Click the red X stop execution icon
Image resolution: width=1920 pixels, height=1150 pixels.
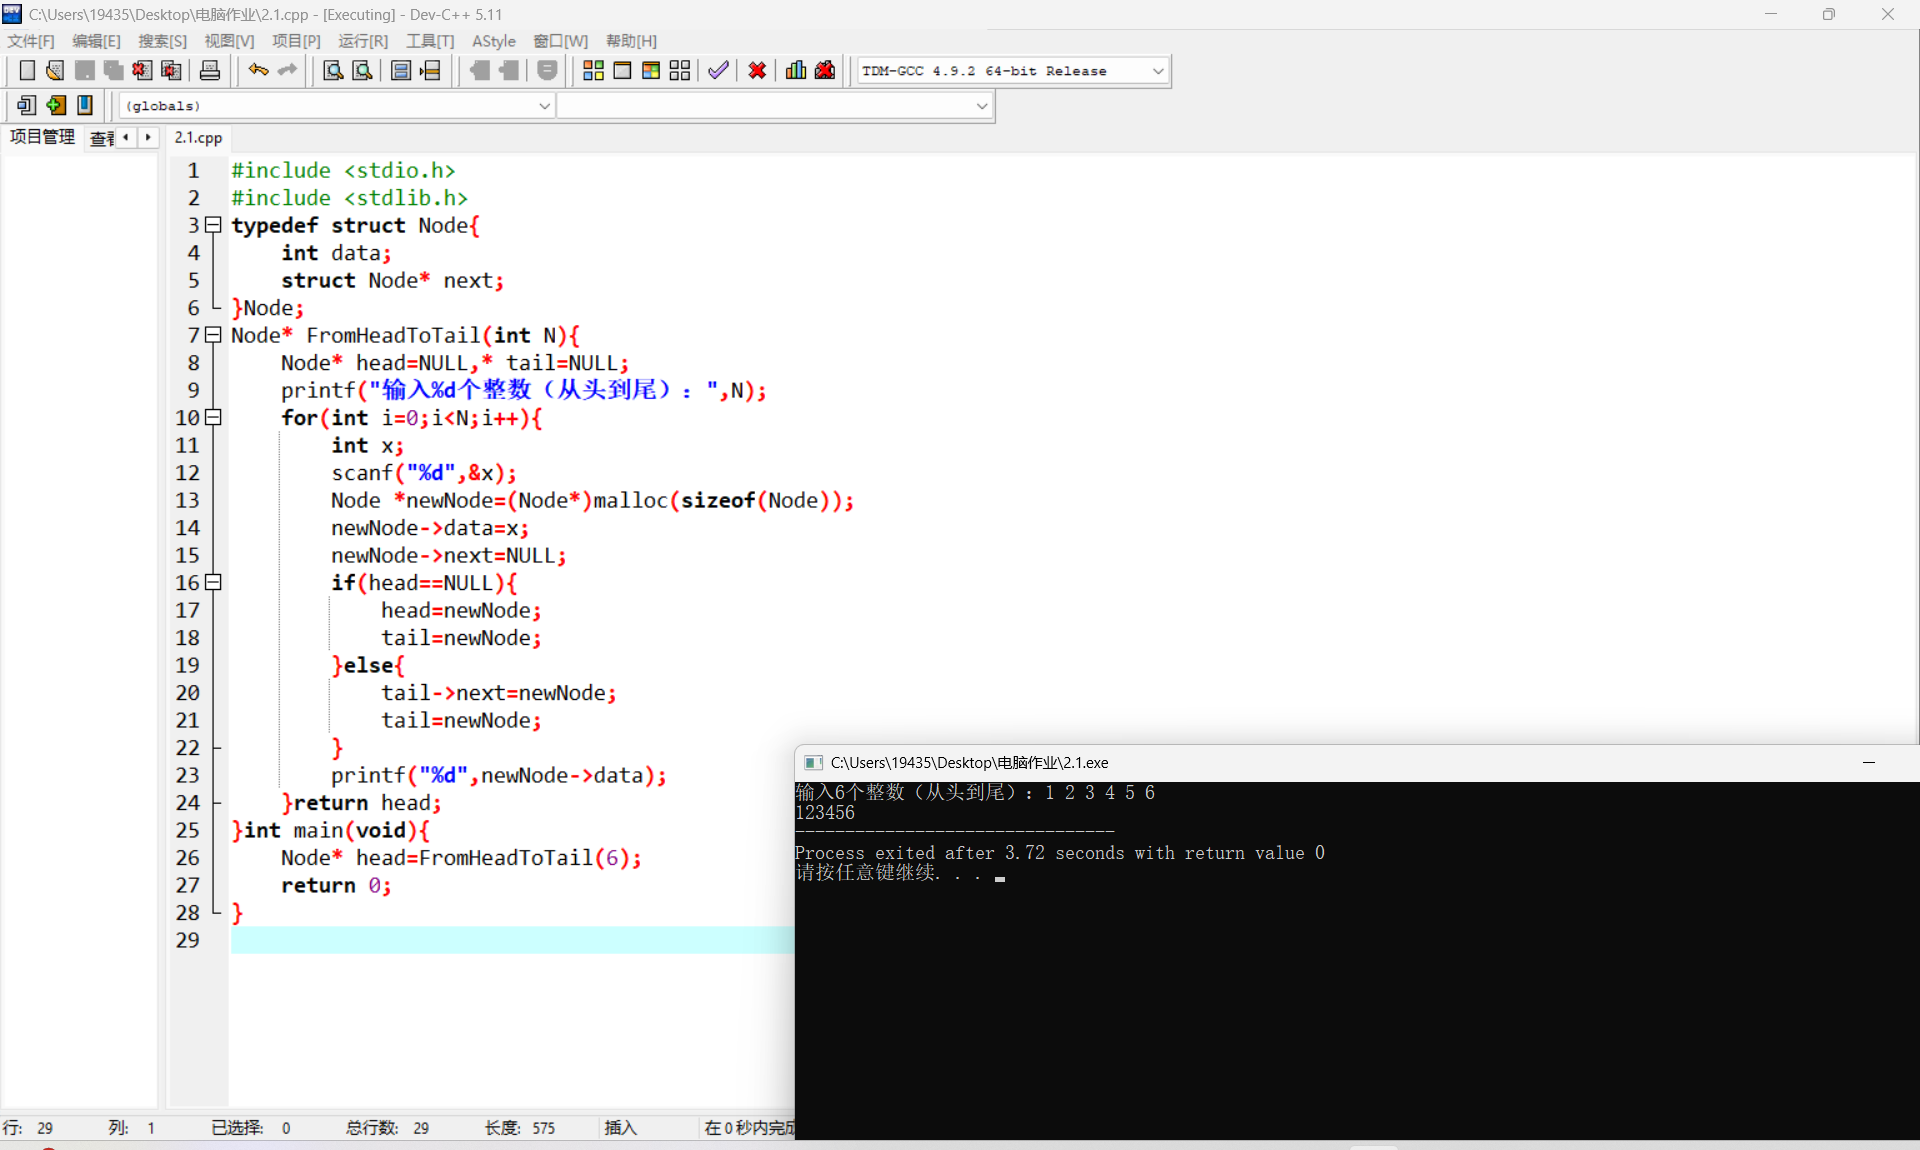(757, 71)
